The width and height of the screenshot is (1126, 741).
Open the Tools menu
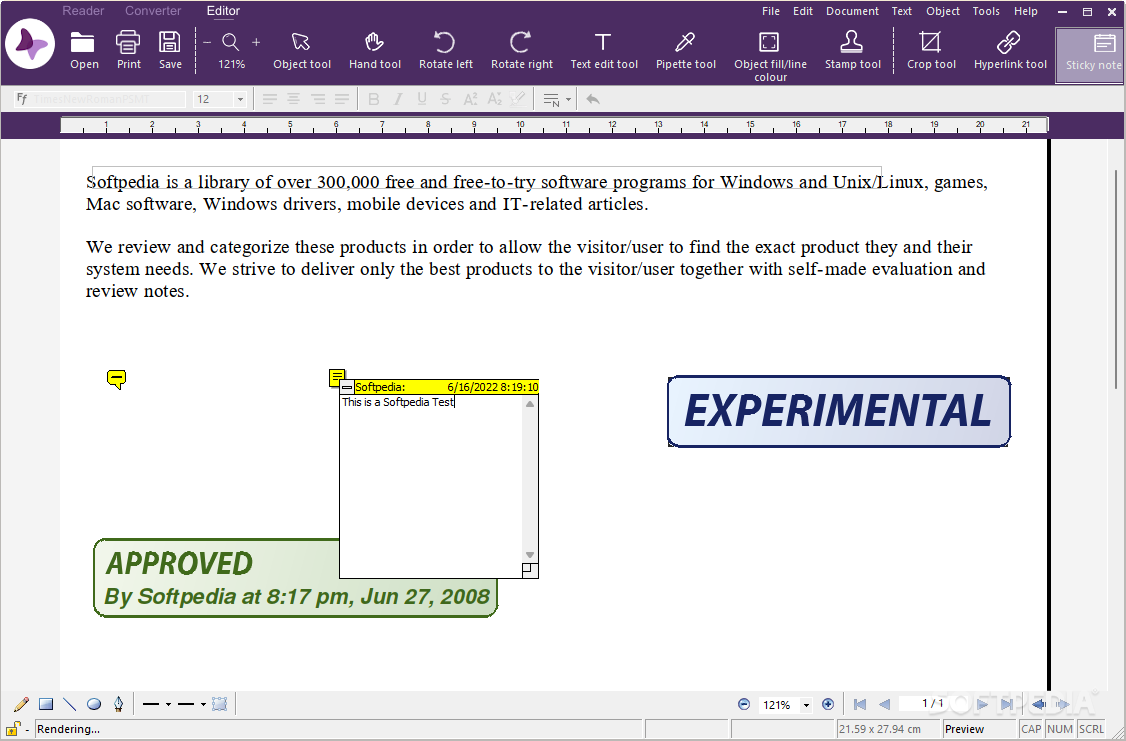coord(986,11)
